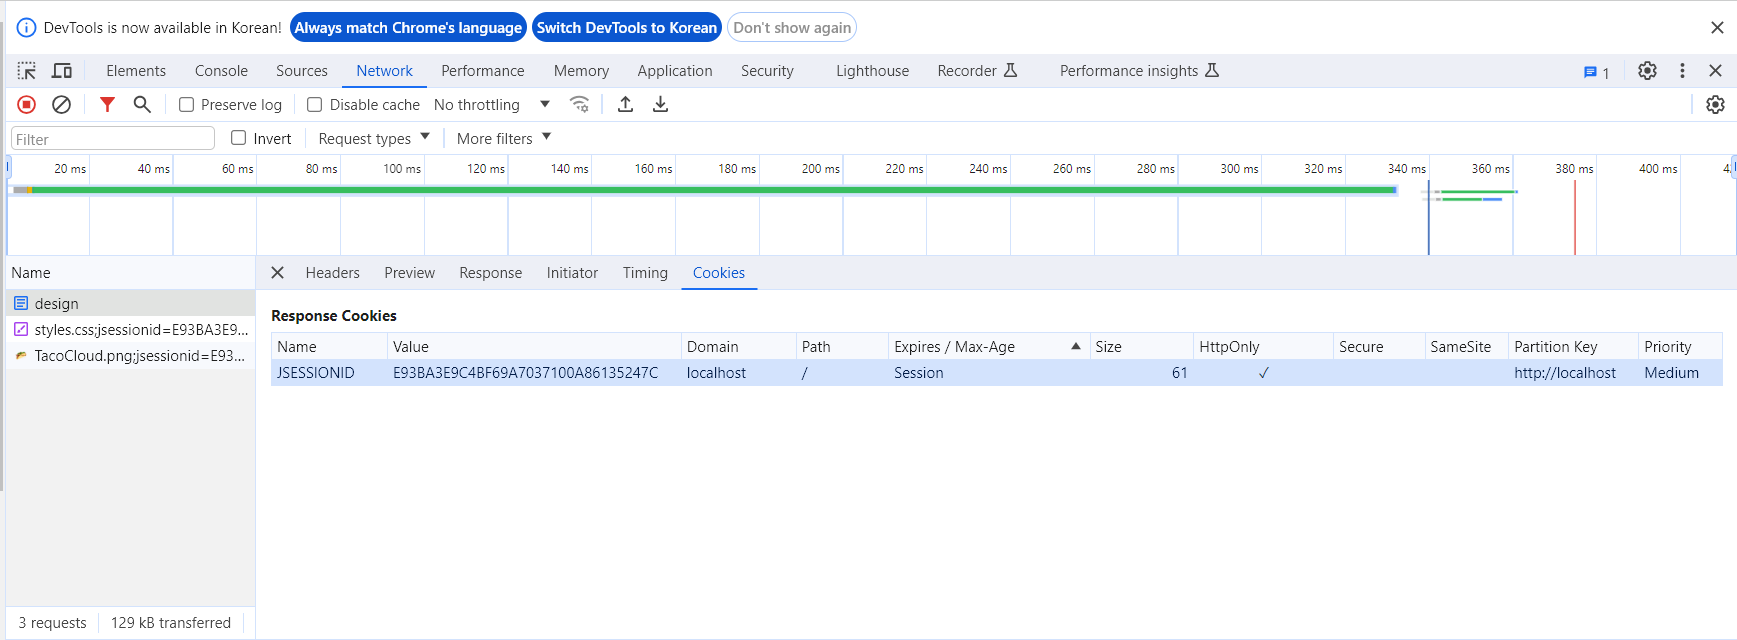Focus the Filter text field

tap(113, 139)
